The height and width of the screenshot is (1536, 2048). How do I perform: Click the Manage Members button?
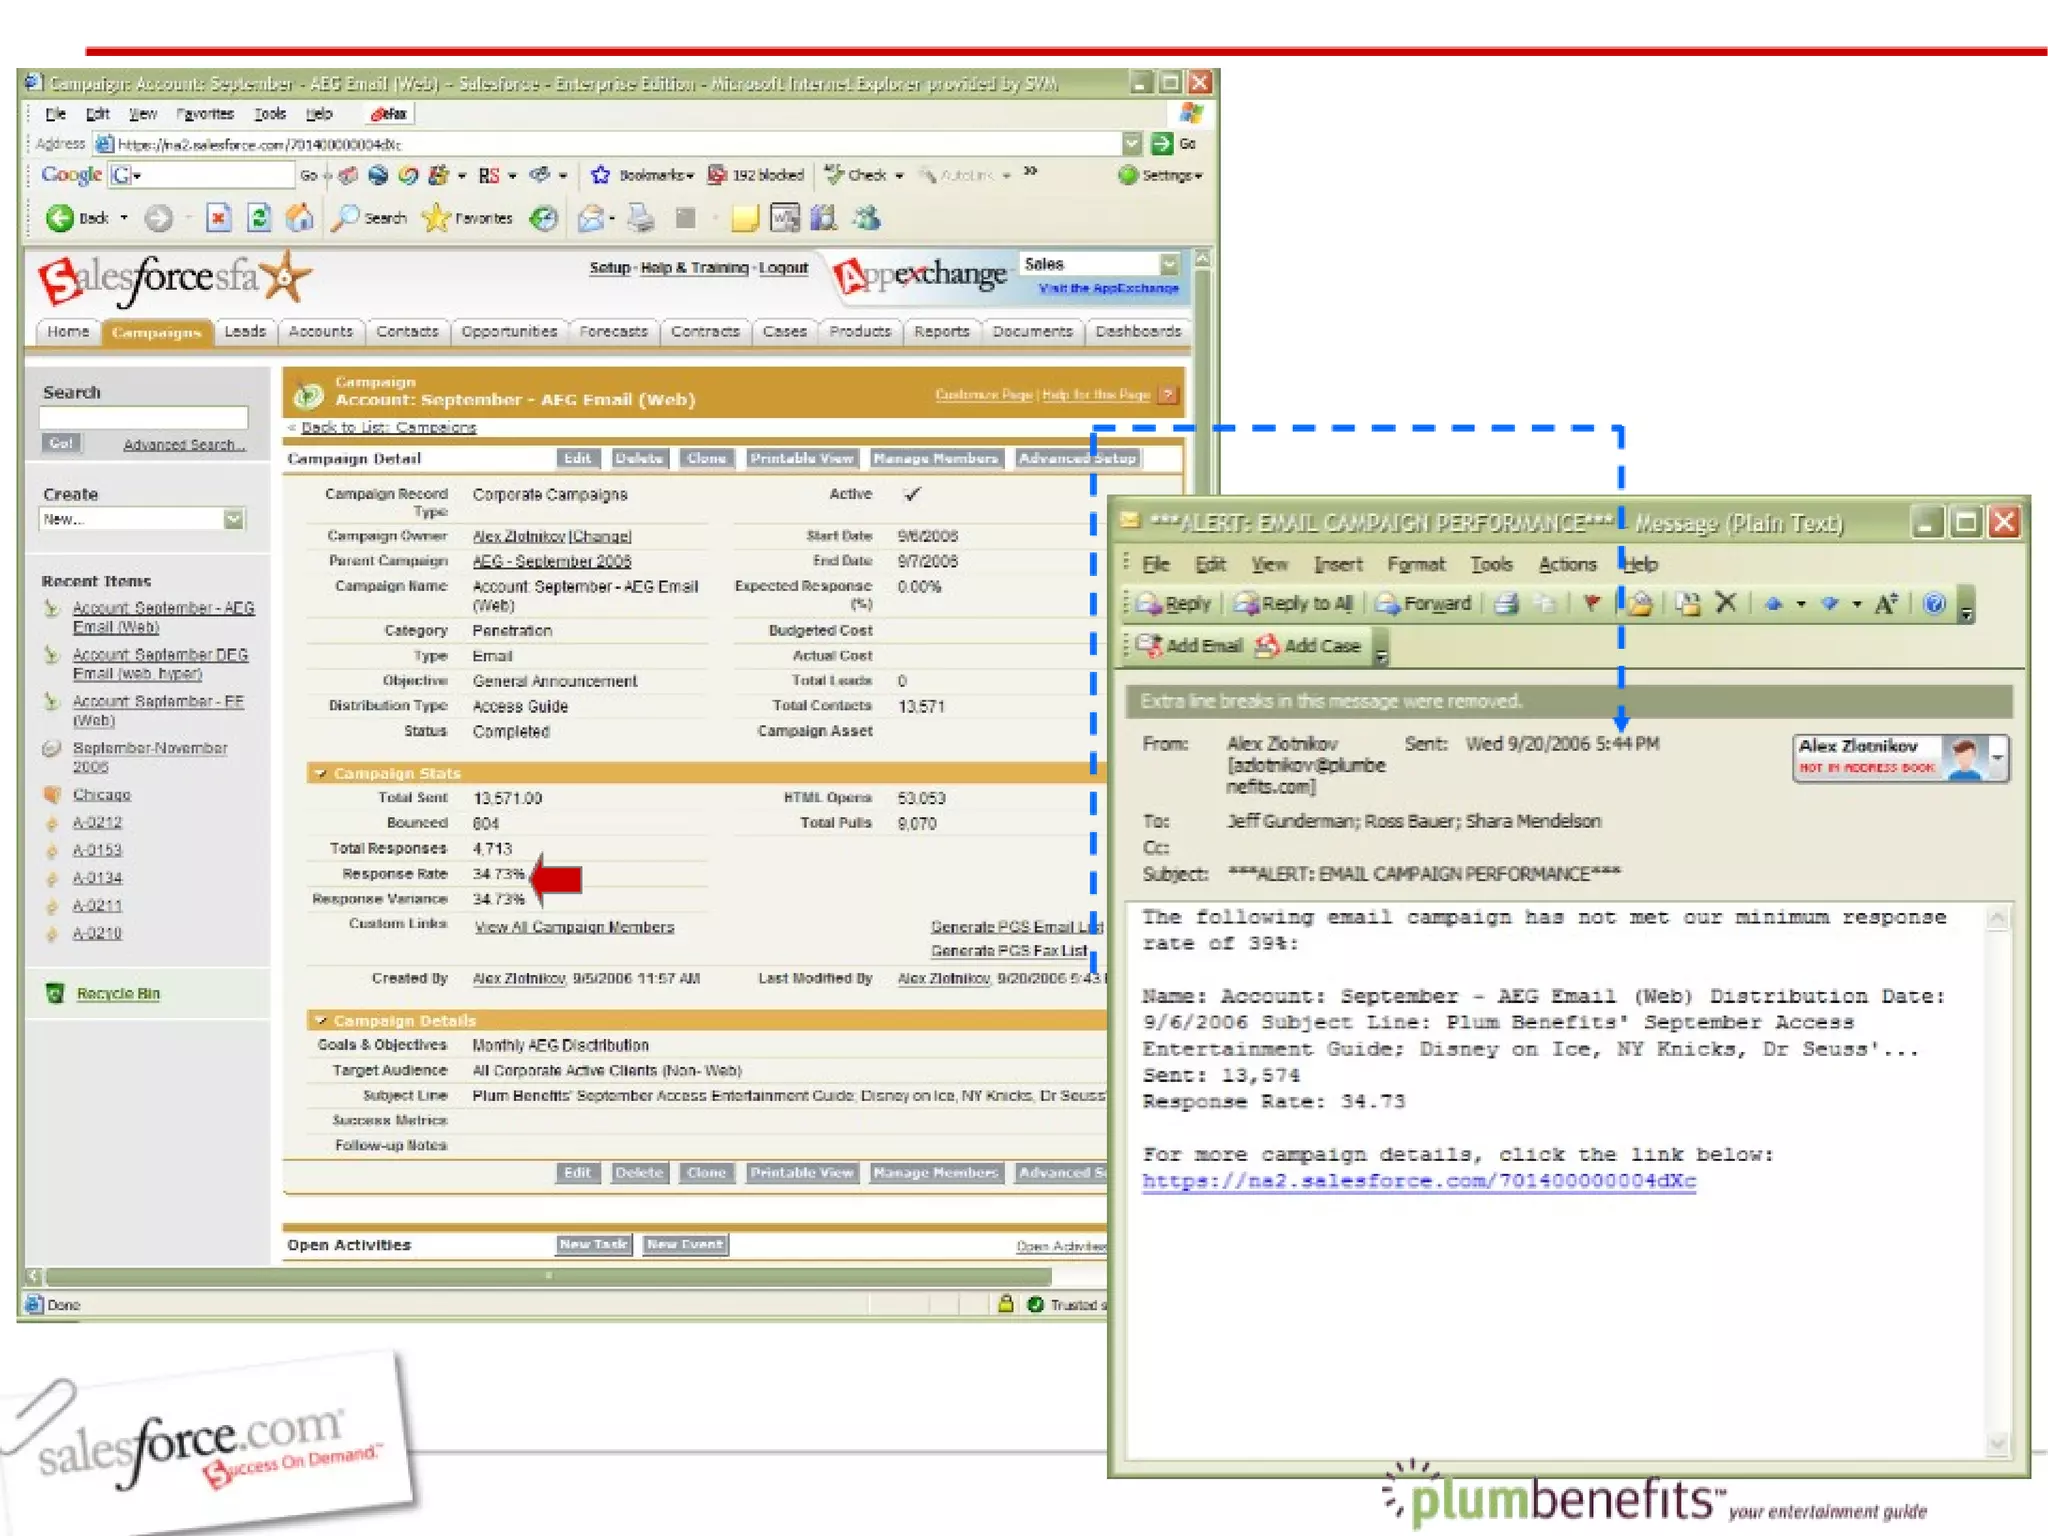click(935, 458)
